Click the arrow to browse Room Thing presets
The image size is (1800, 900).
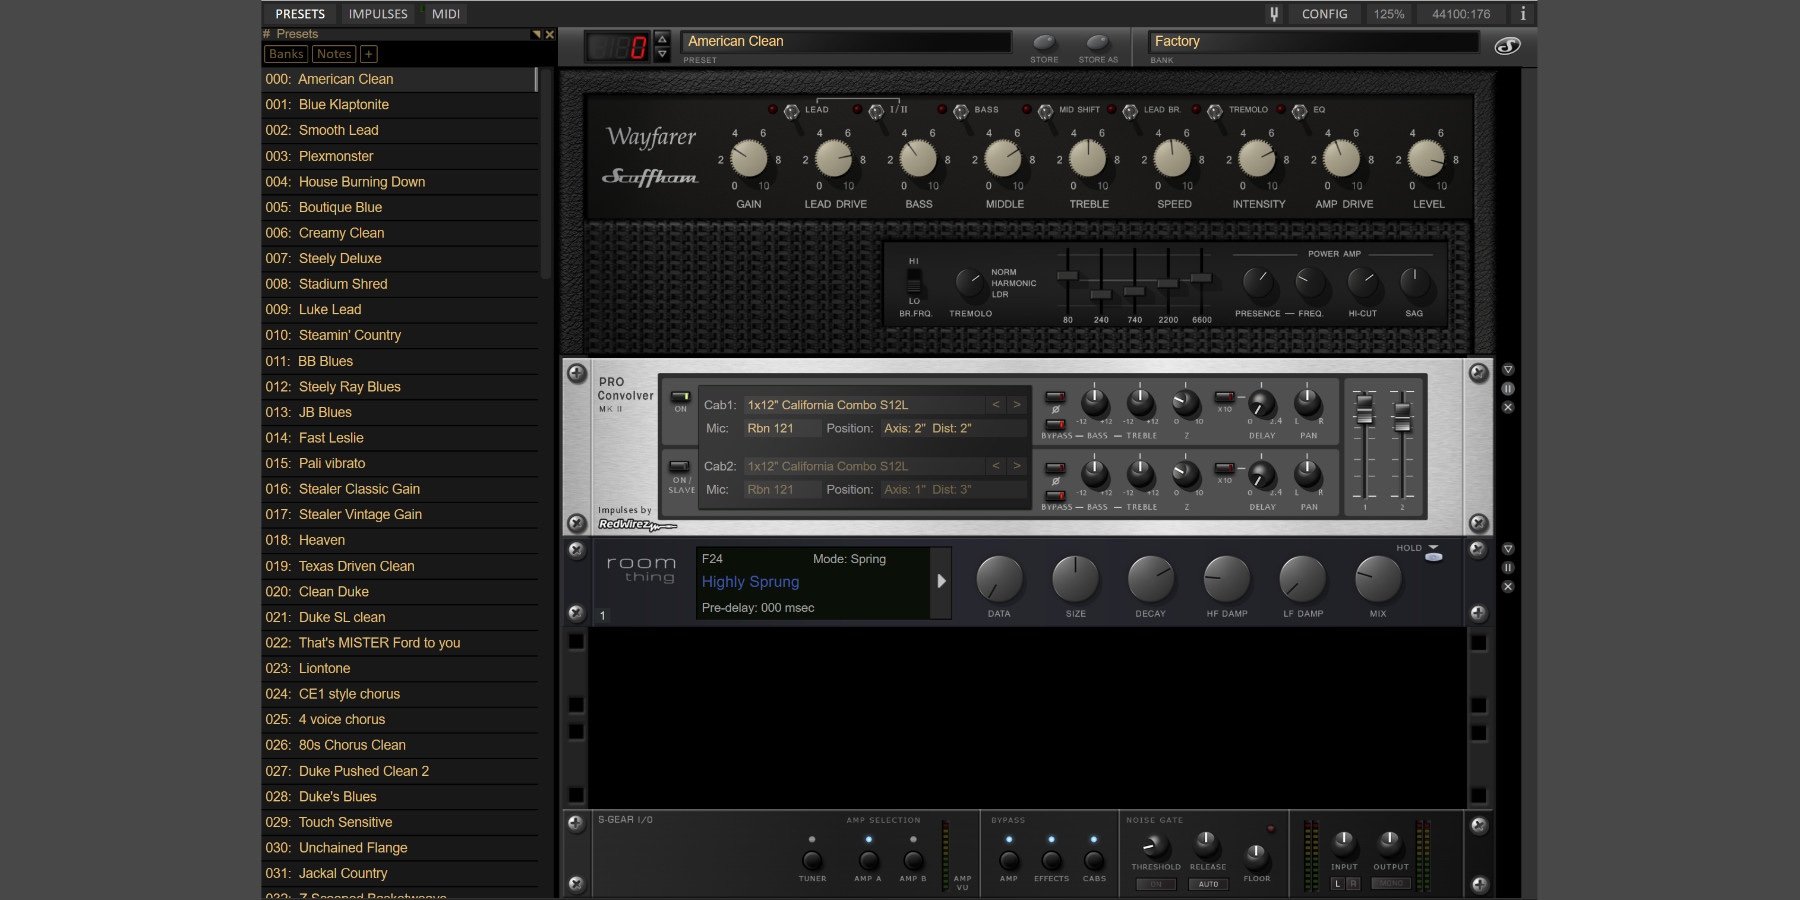pyautogui.click(x=939, y=580)
